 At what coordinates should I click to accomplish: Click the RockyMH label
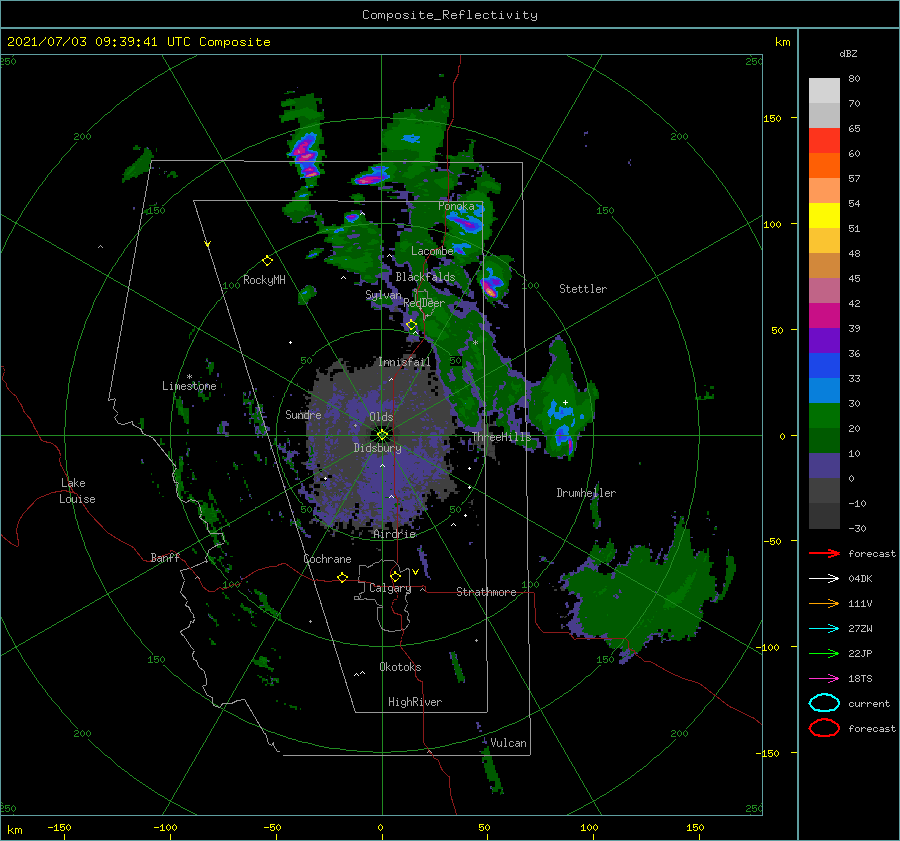(264, 280)
